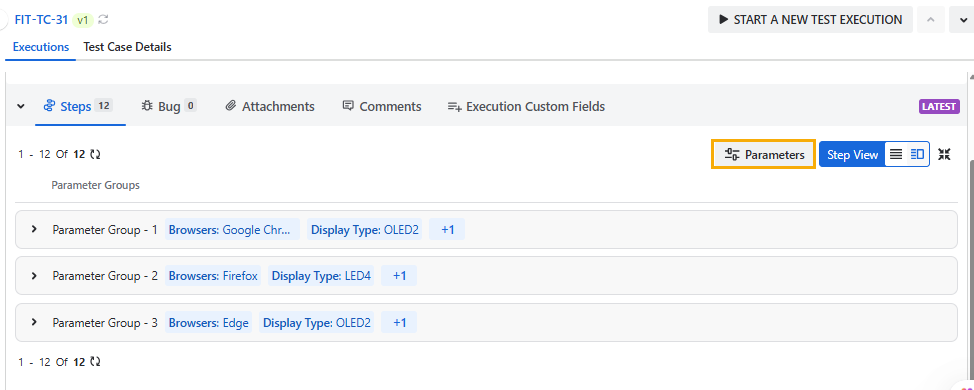The image size is (974, 390).
Task: Click the v1 version badge
Action: coord(83,20)
